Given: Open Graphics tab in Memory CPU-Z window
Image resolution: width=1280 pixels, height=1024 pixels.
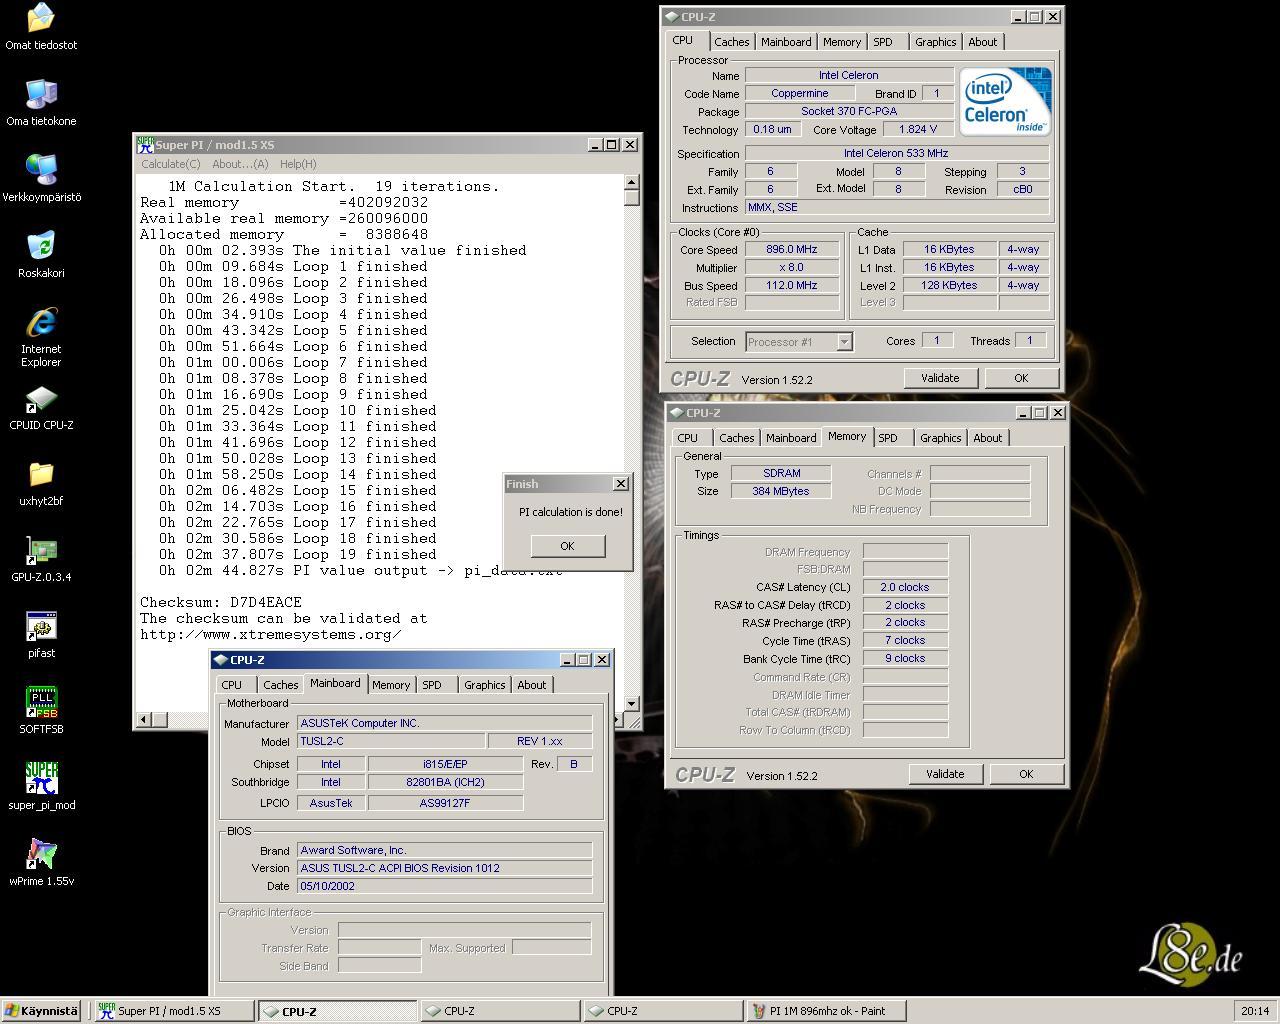Looking at the screenshot, I should click(x=941, y=438).
